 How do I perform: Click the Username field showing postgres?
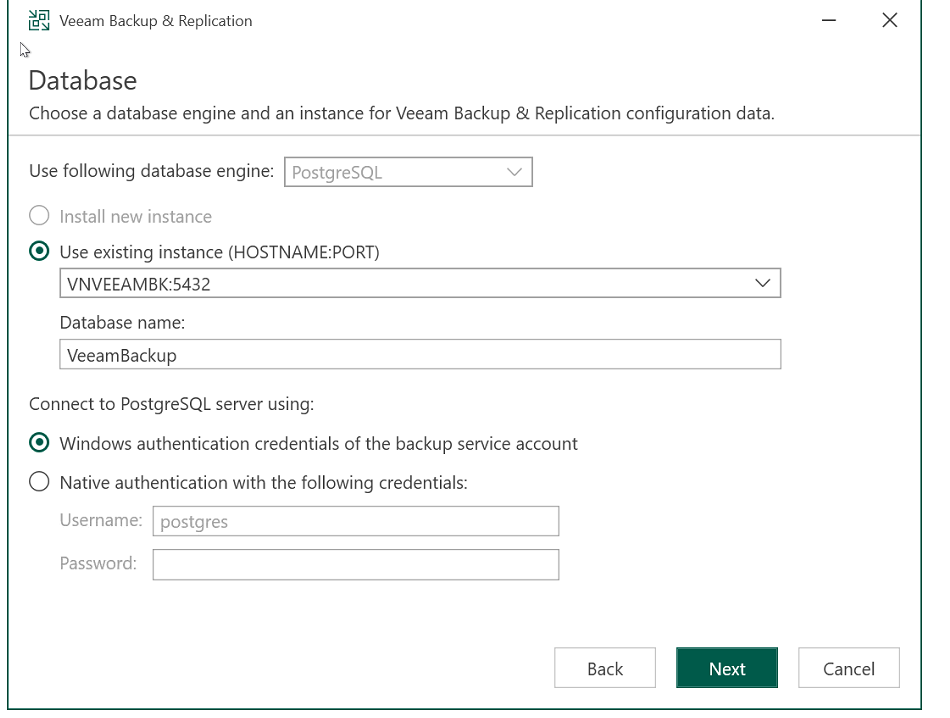pos(356,521)
